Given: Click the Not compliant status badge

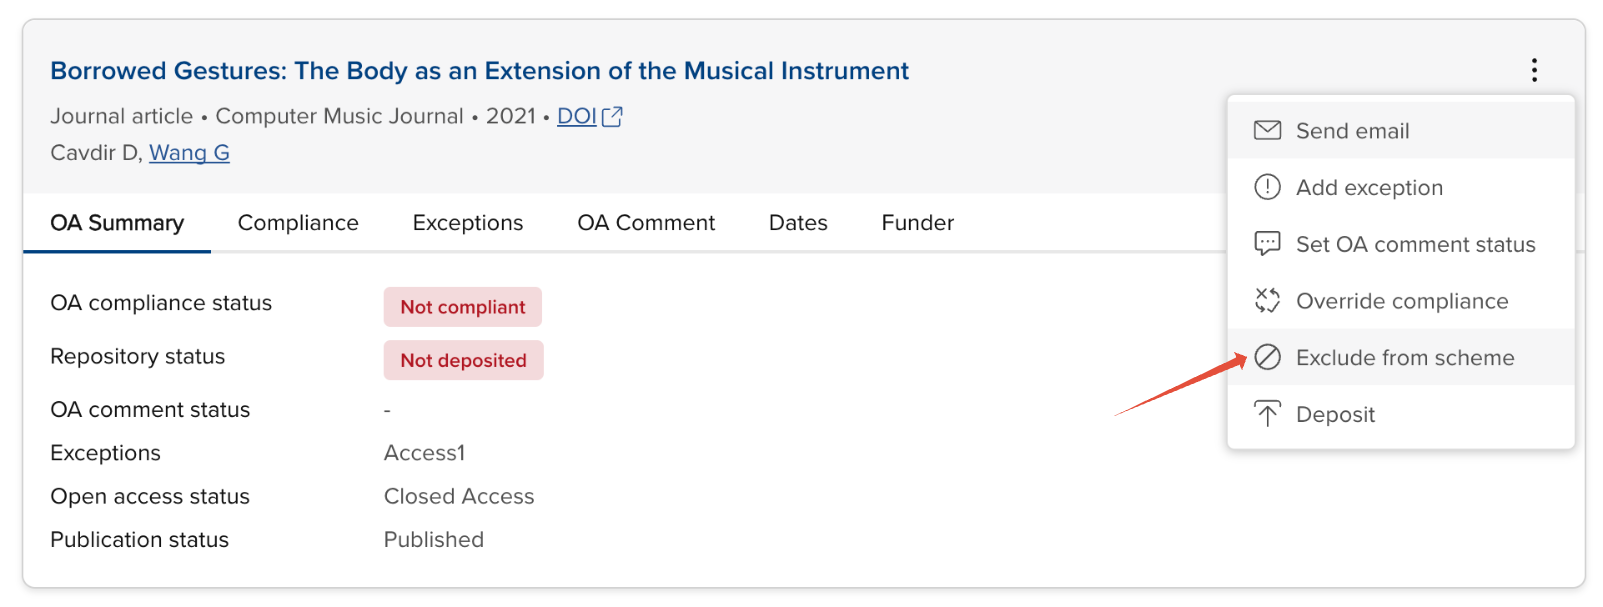Looking at the screenshot, I should pyautogui.click(x=462, y=307).
